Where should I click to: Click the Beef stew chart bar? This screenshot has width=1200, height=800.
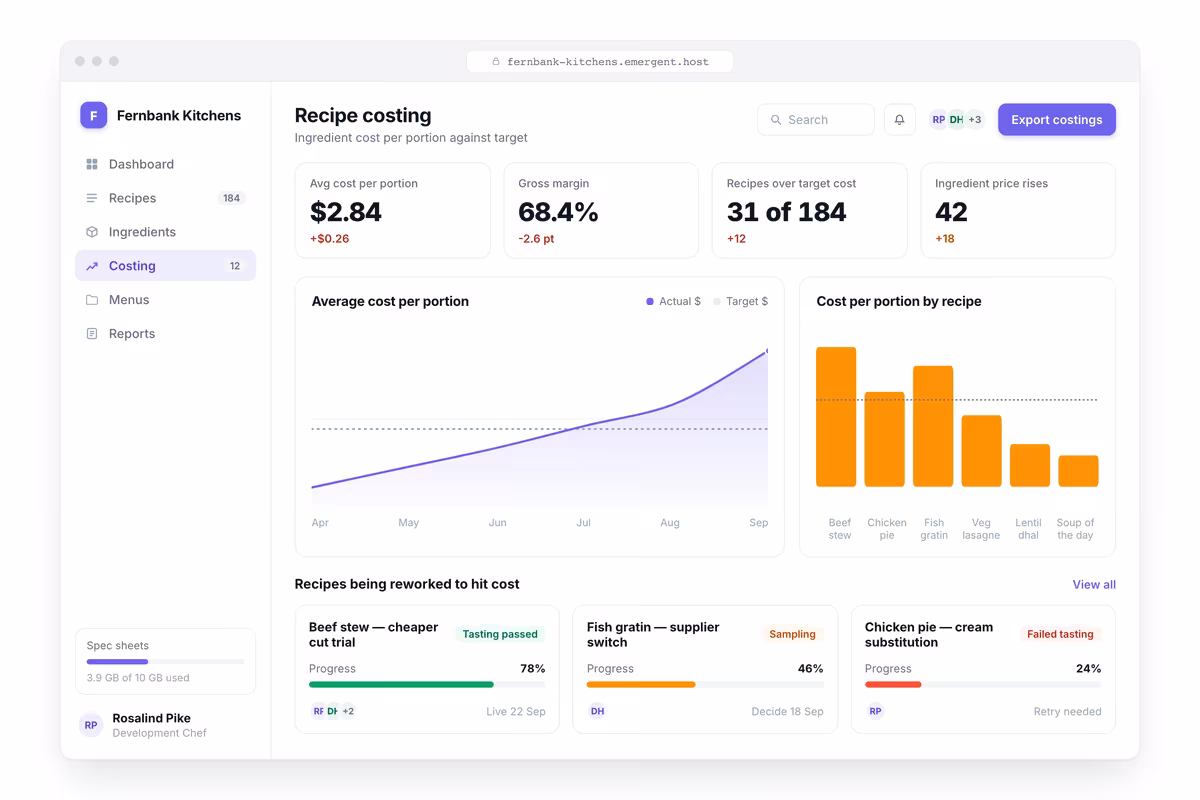coord(836,417)
